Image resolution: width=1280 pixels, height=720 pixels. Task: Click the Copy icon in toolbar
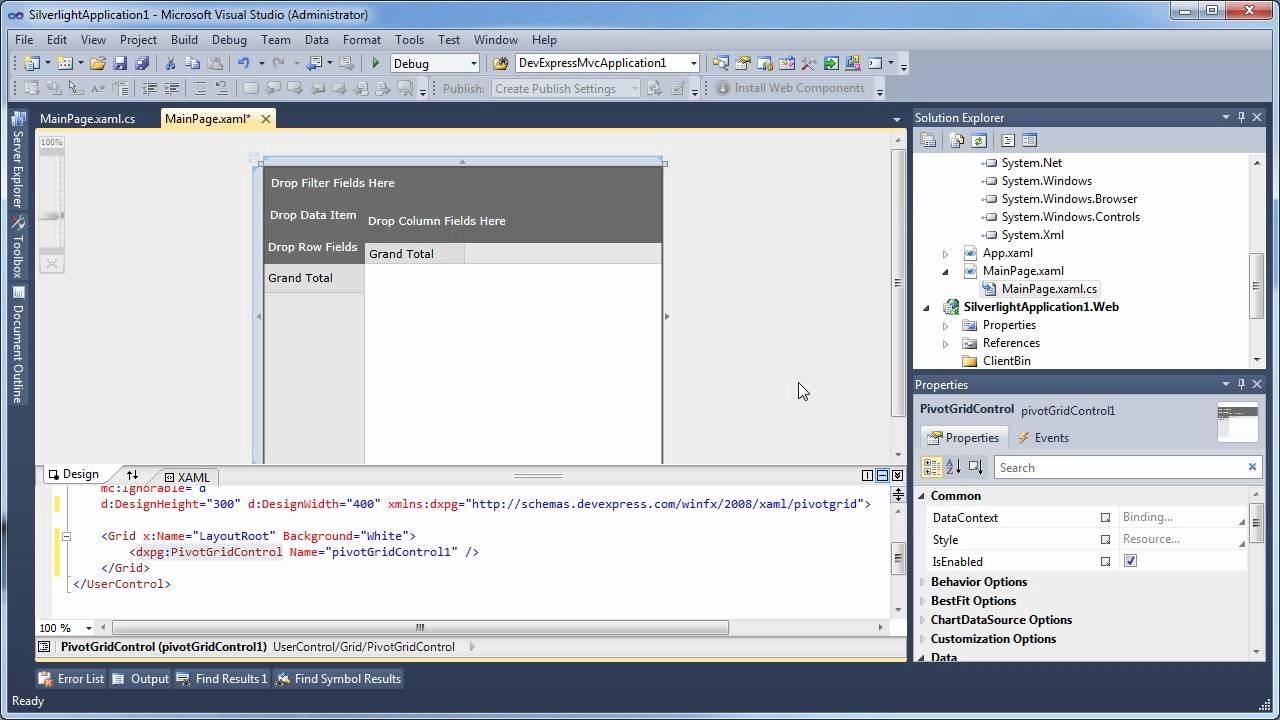(x=192, y=63)
